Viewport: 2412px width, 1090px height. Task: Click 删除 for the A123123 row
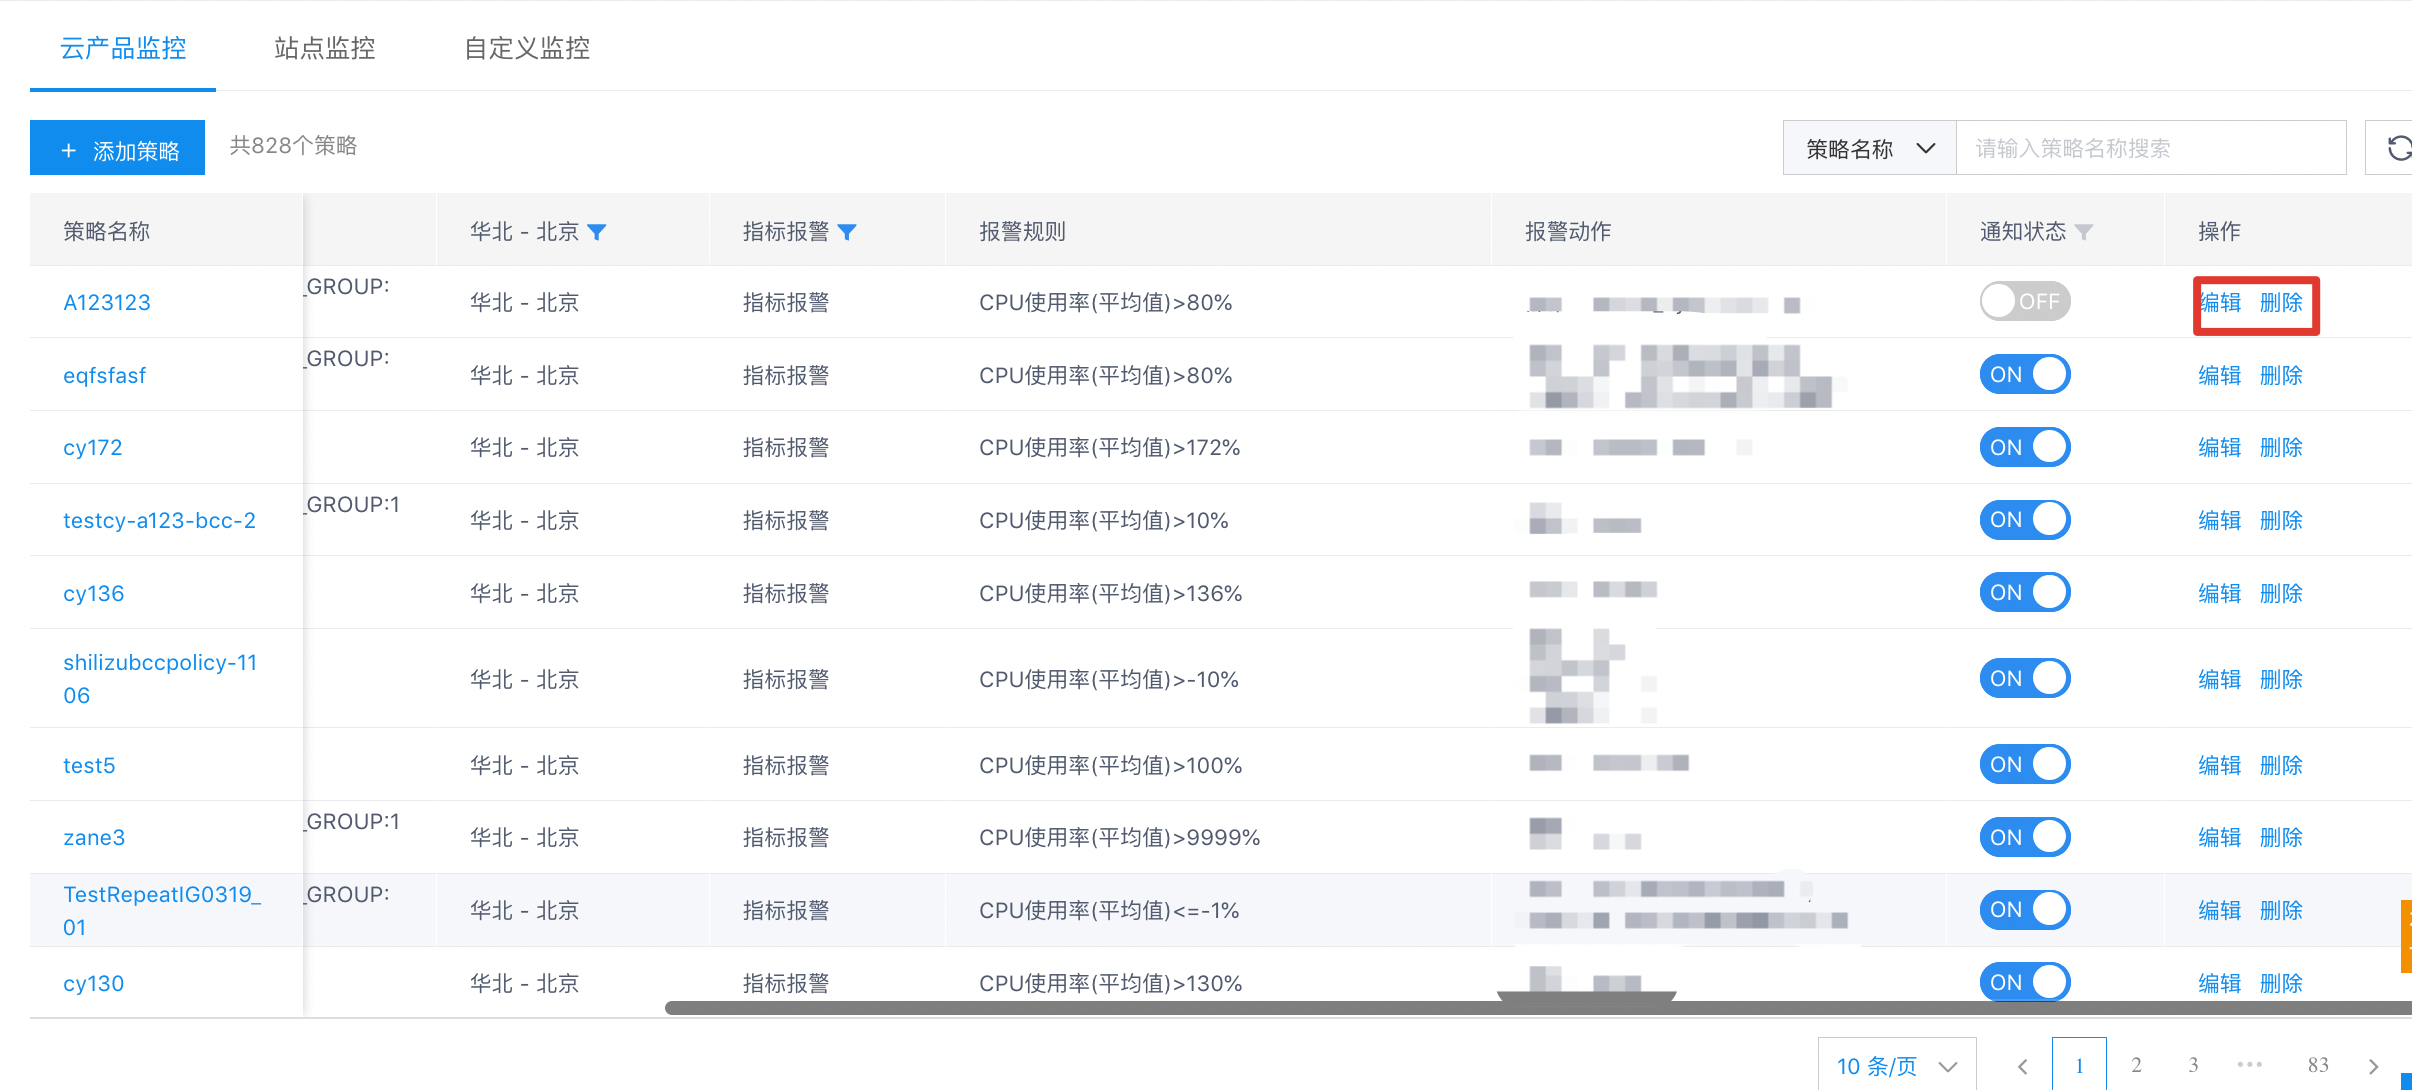pyautogui.click(x=2281, y=302)
